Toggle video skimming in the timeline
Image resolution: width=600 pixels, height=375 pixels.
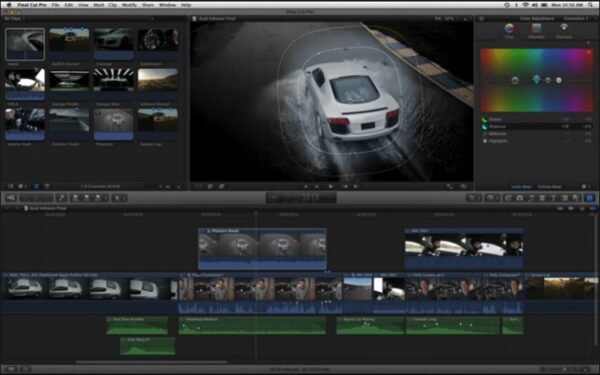(560, 209)
